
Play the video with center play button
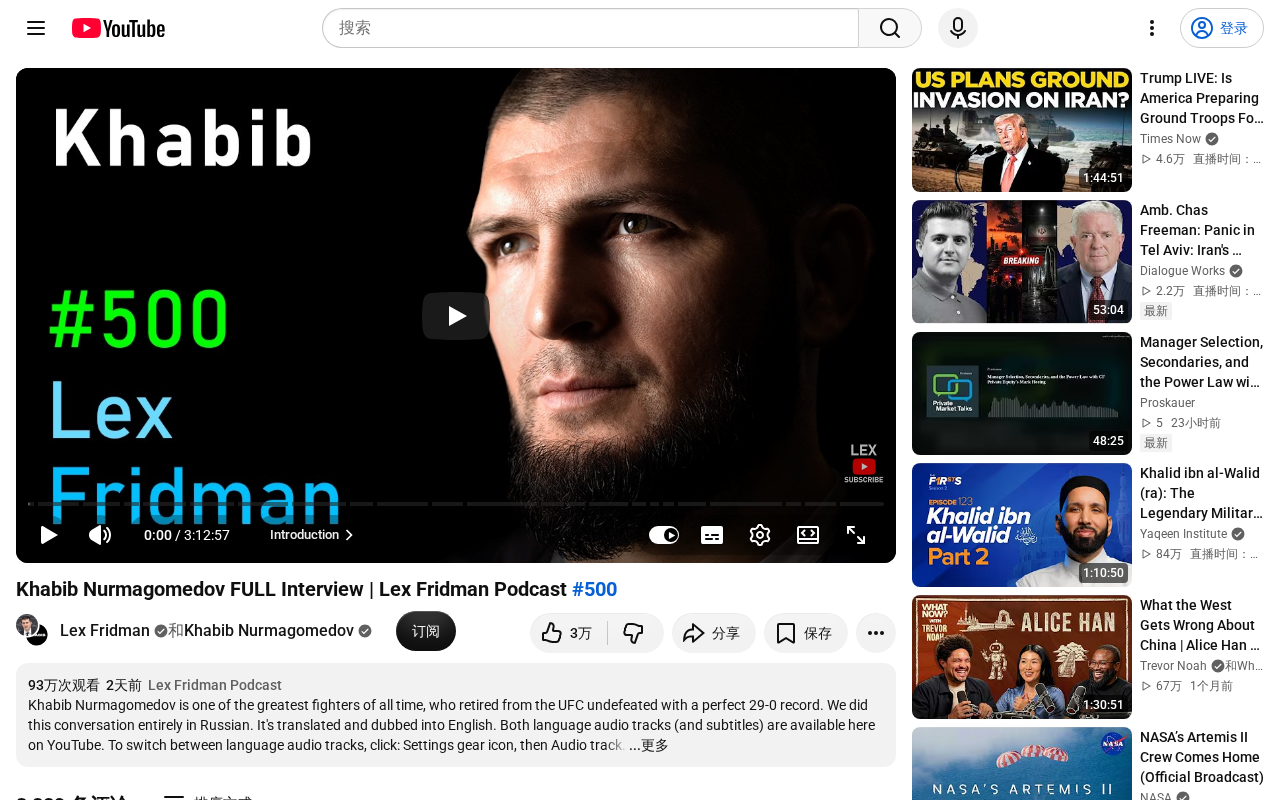pos(456,316)
